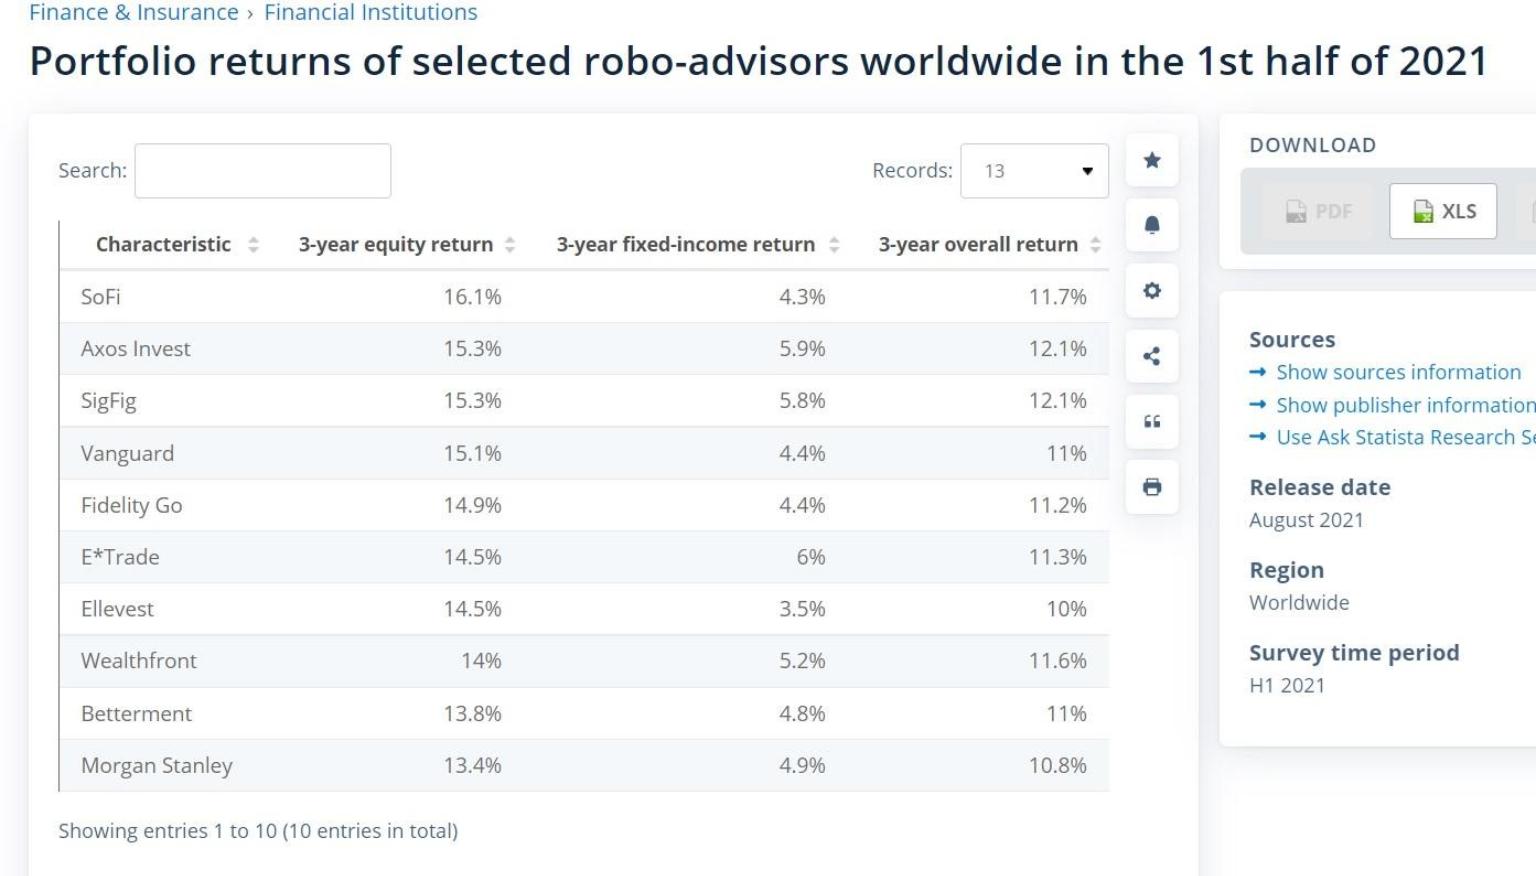Click the Search input field
The height and width of the screenshot is (876, 1536).
pyautogui.click(x=263, y=171)
